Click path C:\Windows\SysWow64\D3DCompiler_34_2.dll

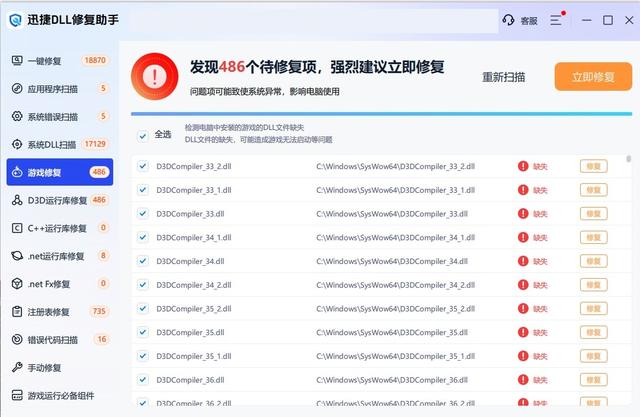coord(395,285)
